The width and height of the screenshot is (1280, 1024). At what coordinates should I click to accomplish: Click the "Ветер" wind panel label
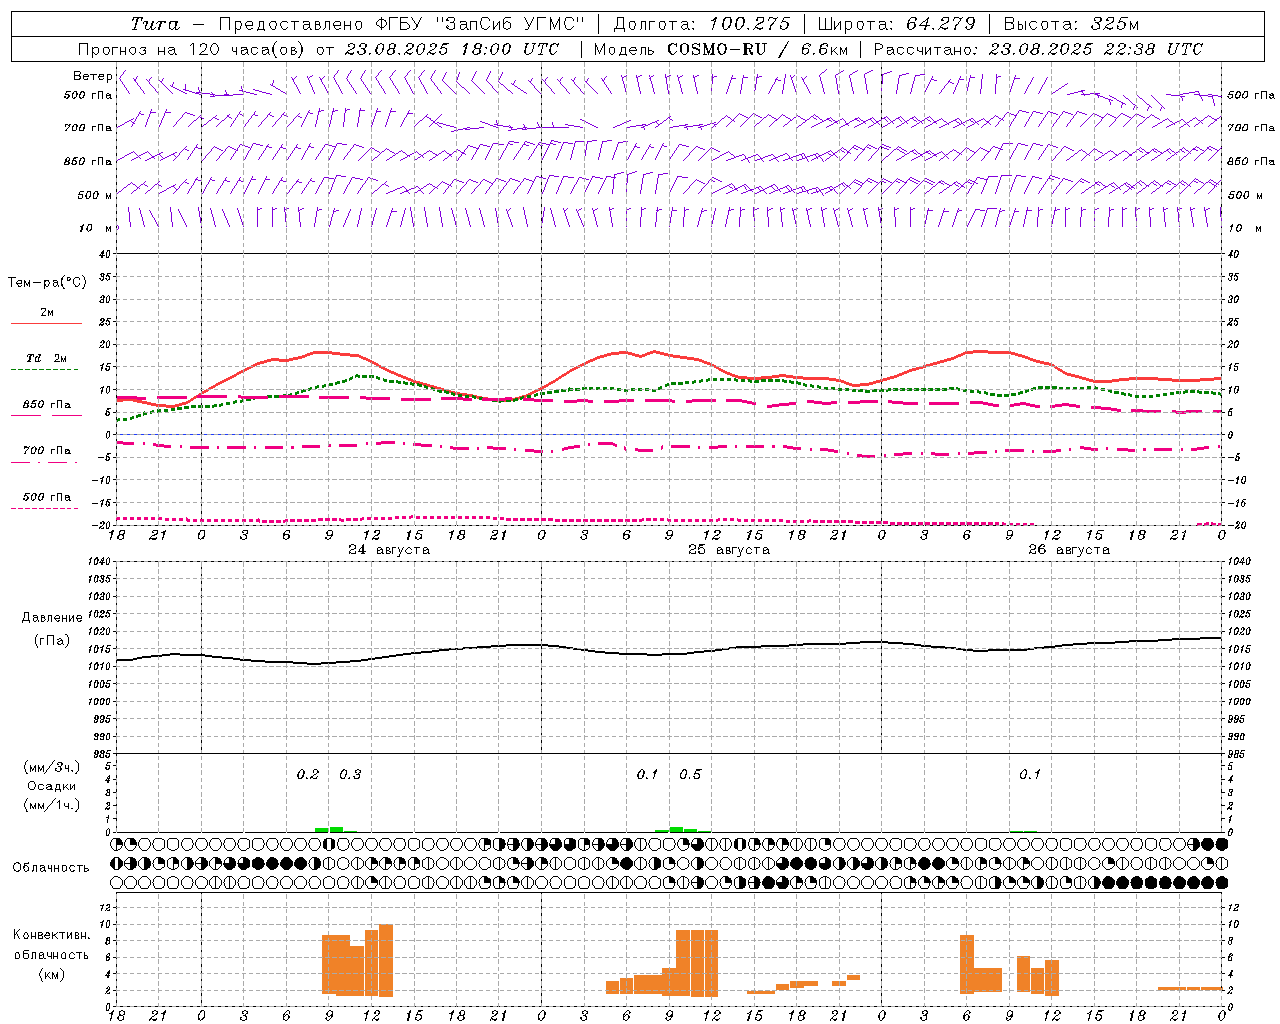point(92,76)
